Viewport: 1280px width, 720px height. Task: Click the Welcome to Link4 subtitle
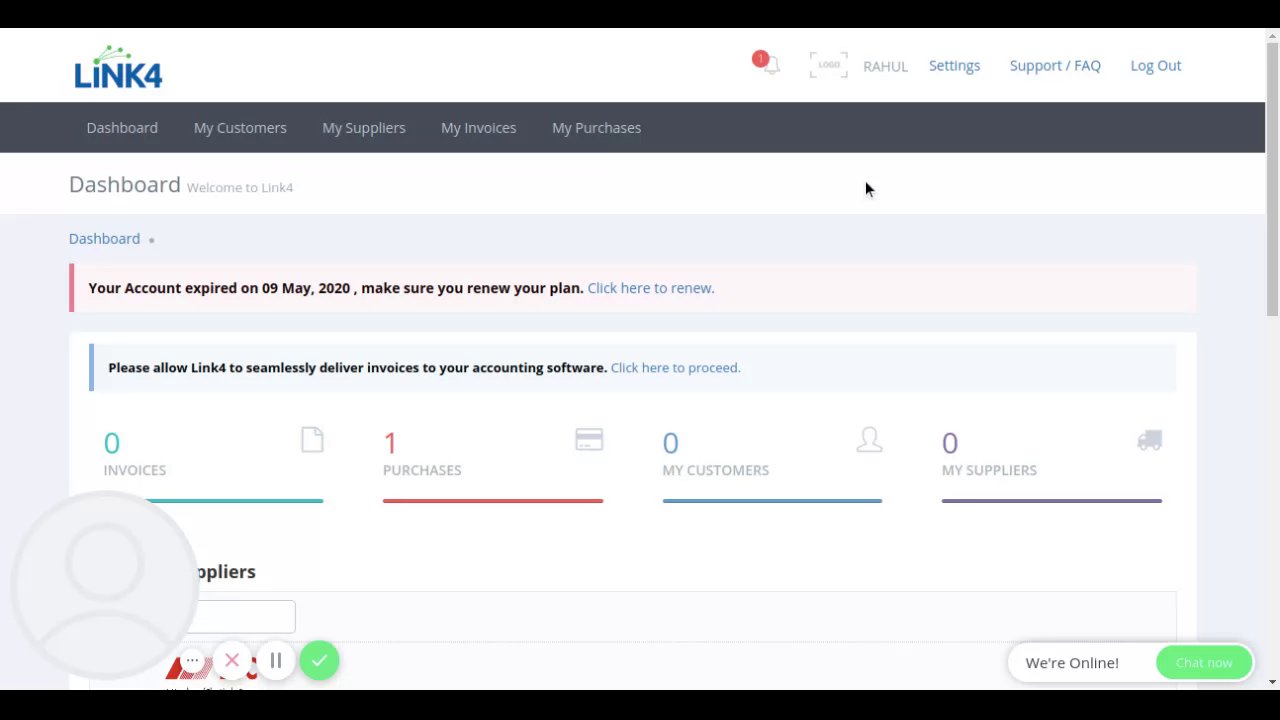tap(240, 188)
